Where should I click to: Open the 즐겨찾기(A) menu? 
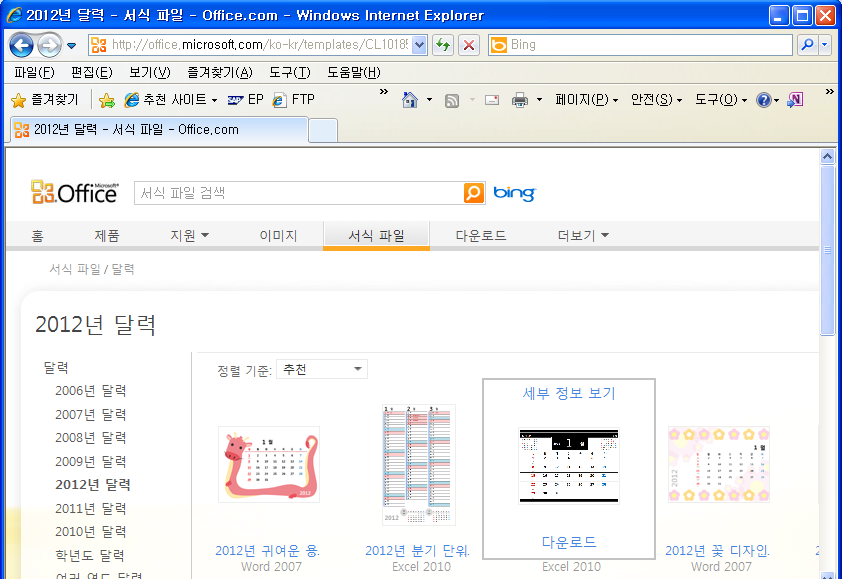coord(220,73)
